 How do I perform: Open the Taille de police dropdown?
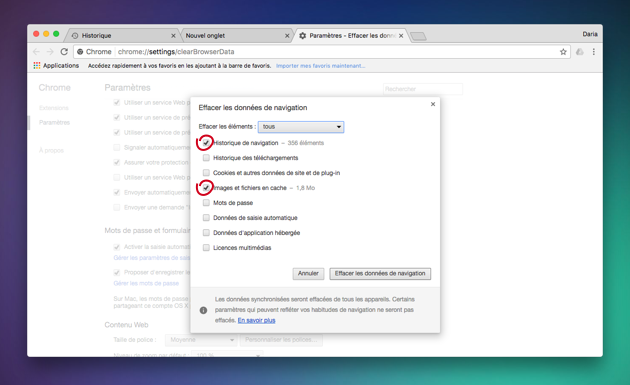201,340
